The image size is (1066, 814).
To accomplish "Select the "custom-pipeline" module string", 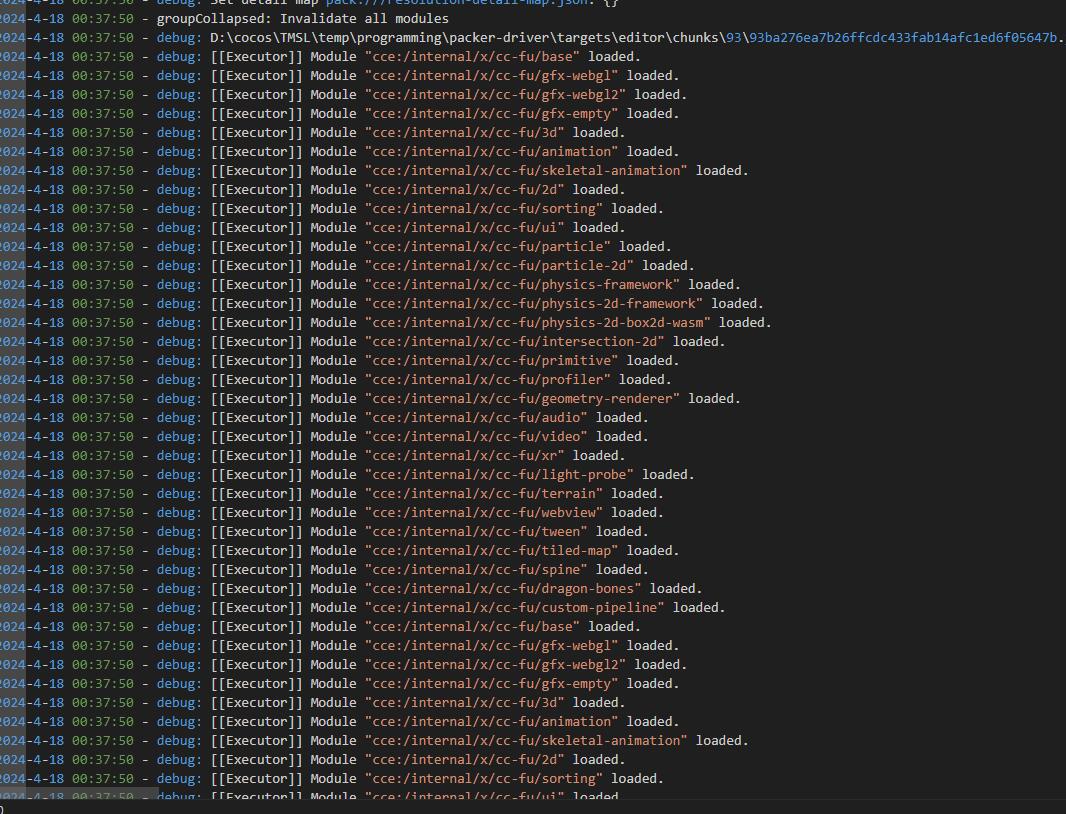I will click(514, 607).
